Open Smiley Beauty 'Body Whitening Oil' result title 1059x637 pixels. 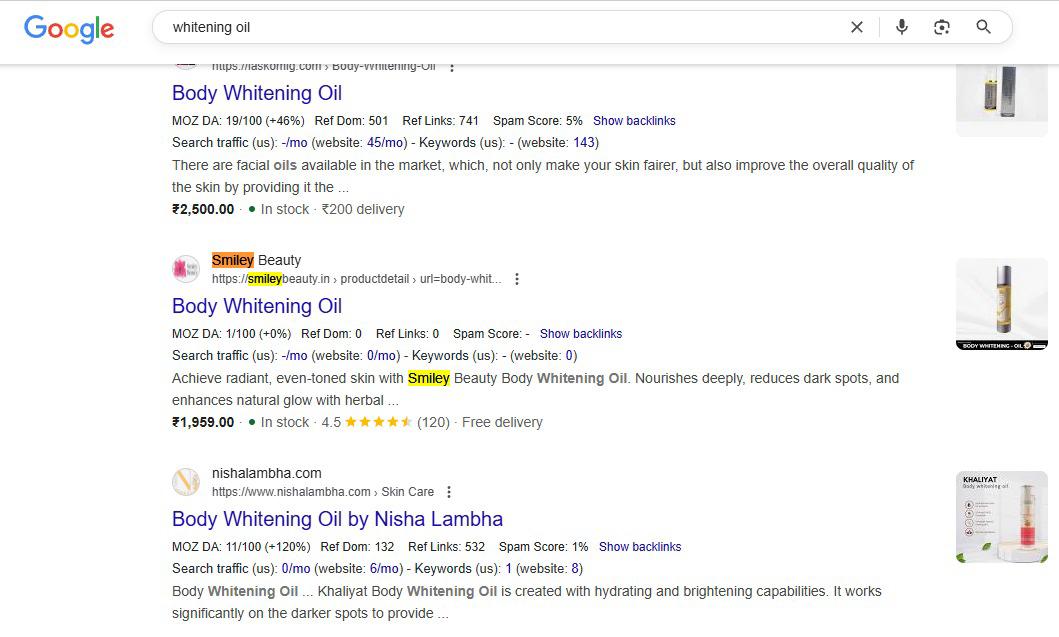point(257,306)
